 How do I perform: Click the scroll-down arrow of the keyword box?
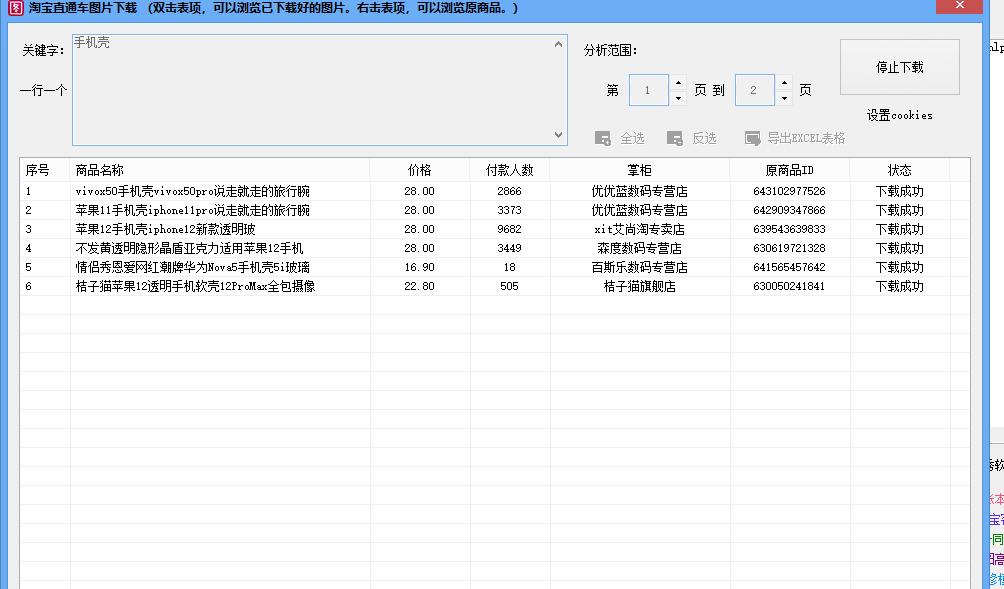pos(558,133)
